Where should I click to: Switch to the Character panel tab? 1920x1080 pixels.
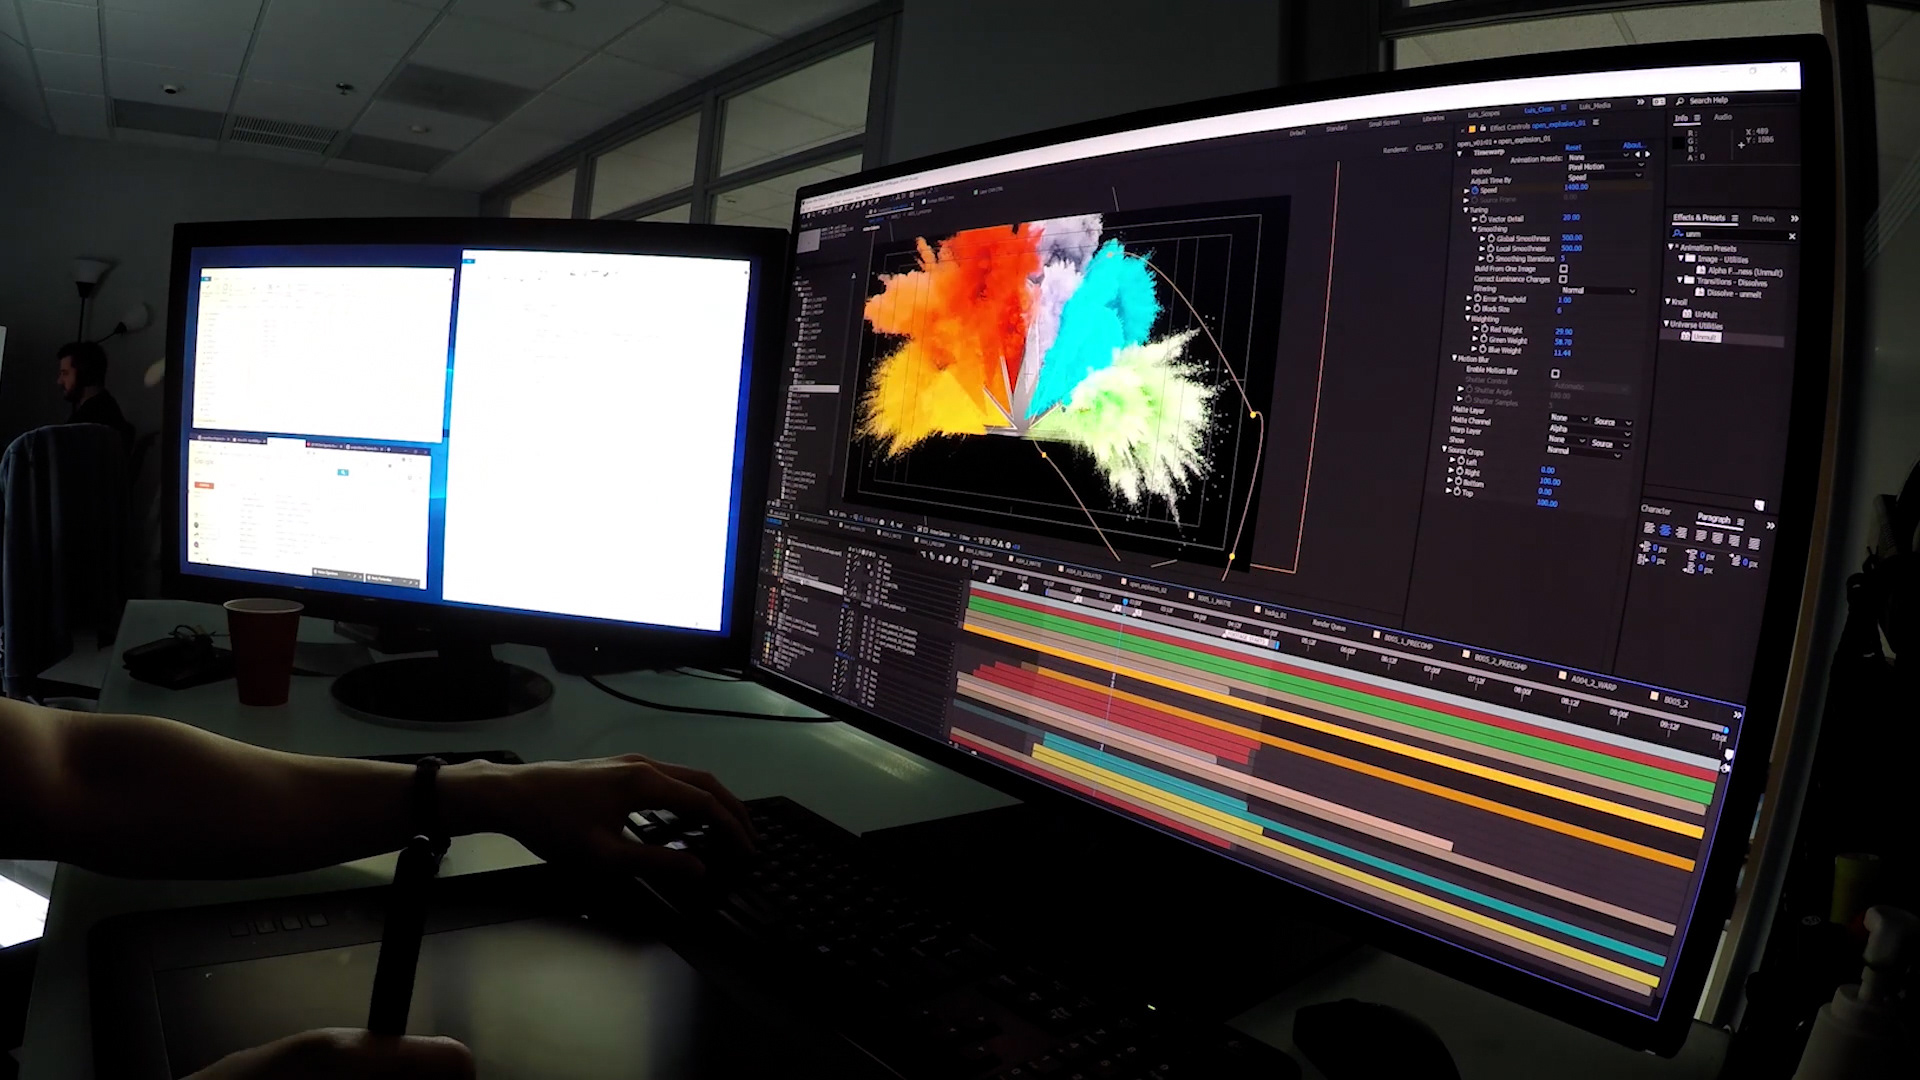[x=1655, y=510]
